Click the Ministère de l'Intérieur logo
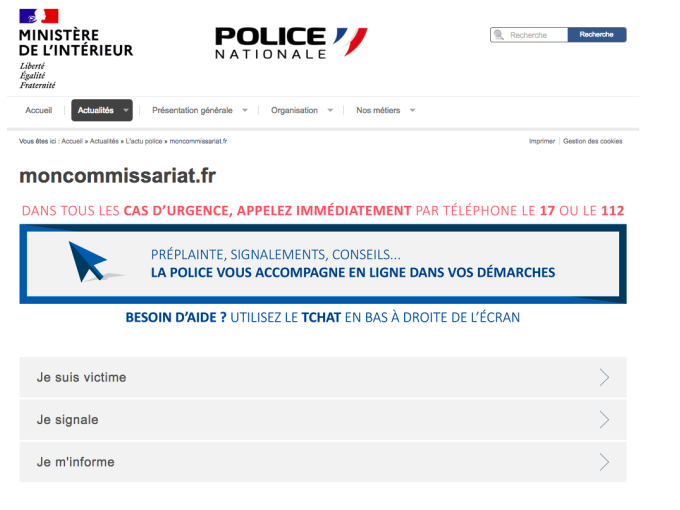This screenshot has width=680, height=510. [x=76, y=49]
